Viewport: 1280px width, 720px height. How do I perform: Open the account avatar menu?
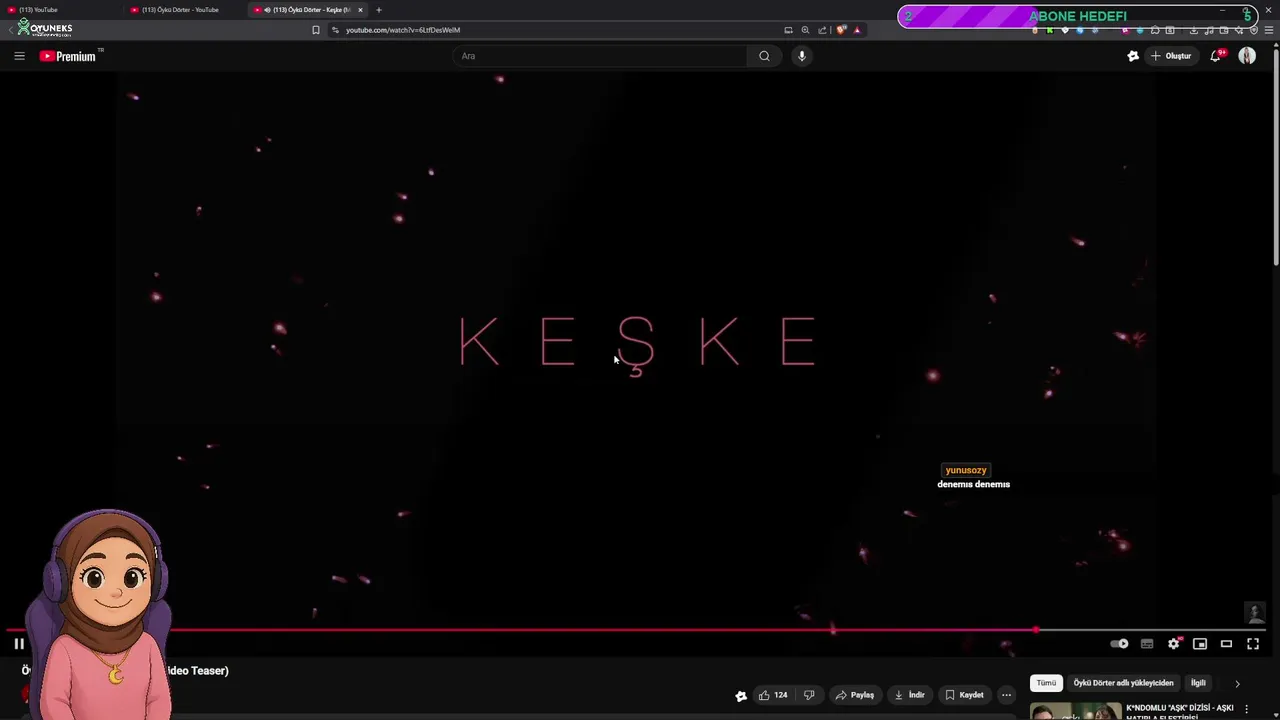tap(1247, 56)
